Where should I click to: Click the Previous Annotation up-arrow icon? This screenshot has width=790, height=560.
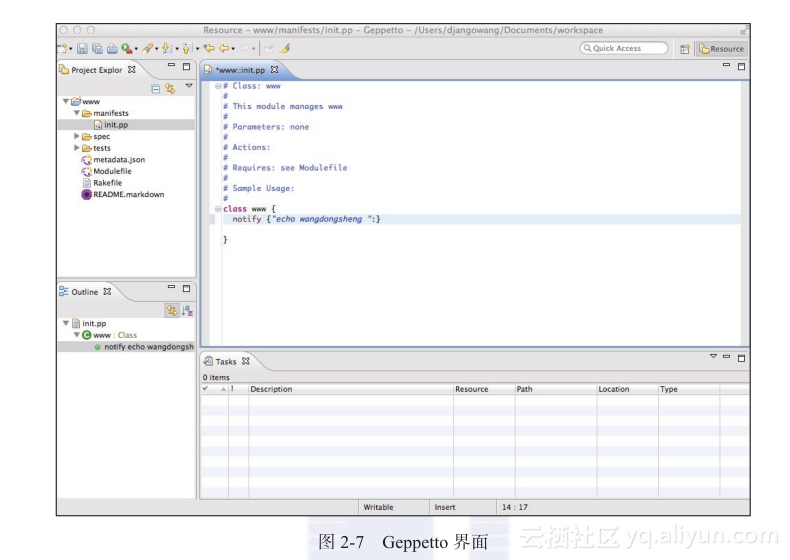click(x=187, y=48)
